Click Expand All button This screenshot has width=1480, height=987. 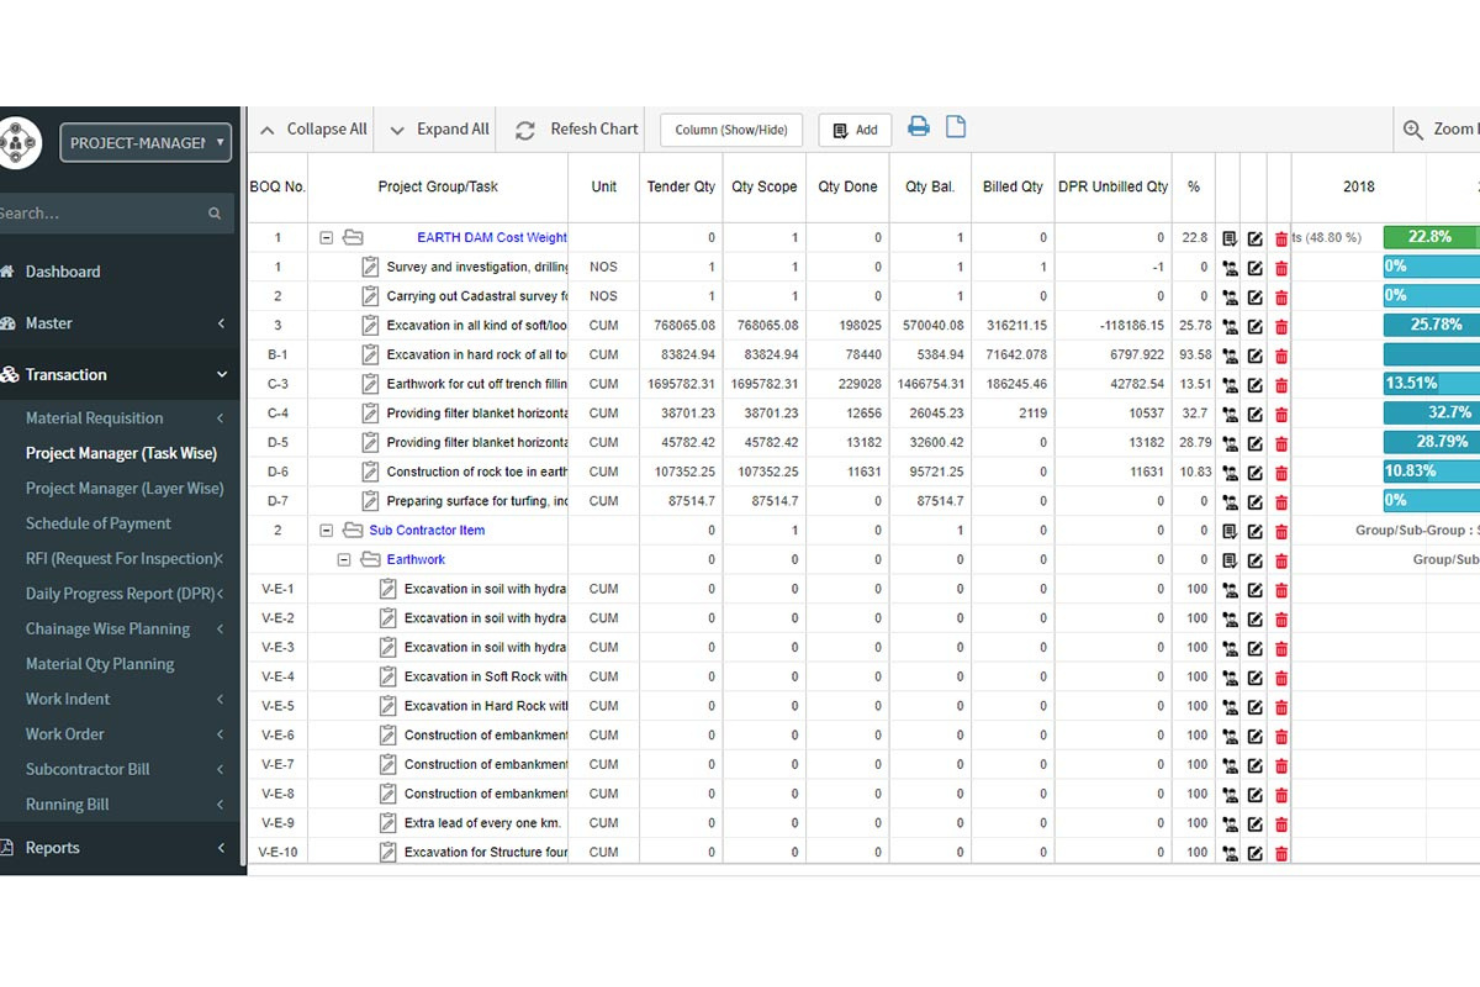pos(439,129)
